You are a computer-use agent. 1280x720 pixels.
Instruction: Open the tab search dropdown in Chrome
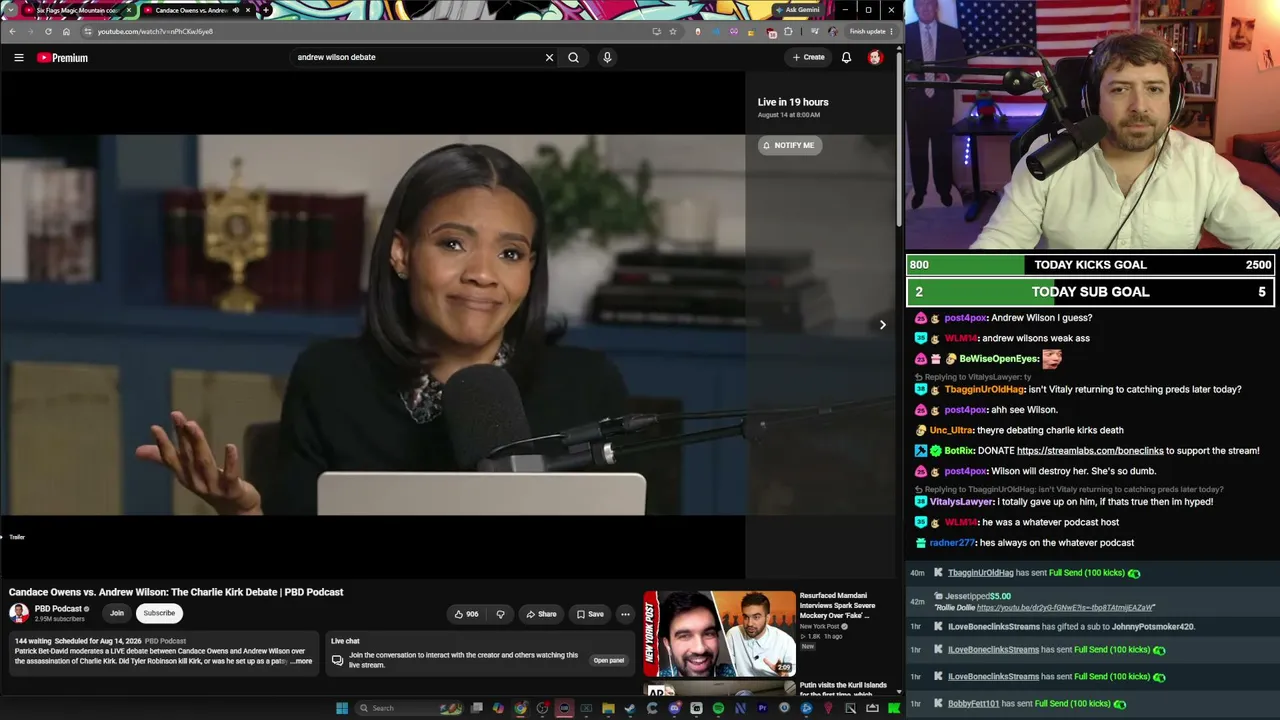[x=9, y=10]
